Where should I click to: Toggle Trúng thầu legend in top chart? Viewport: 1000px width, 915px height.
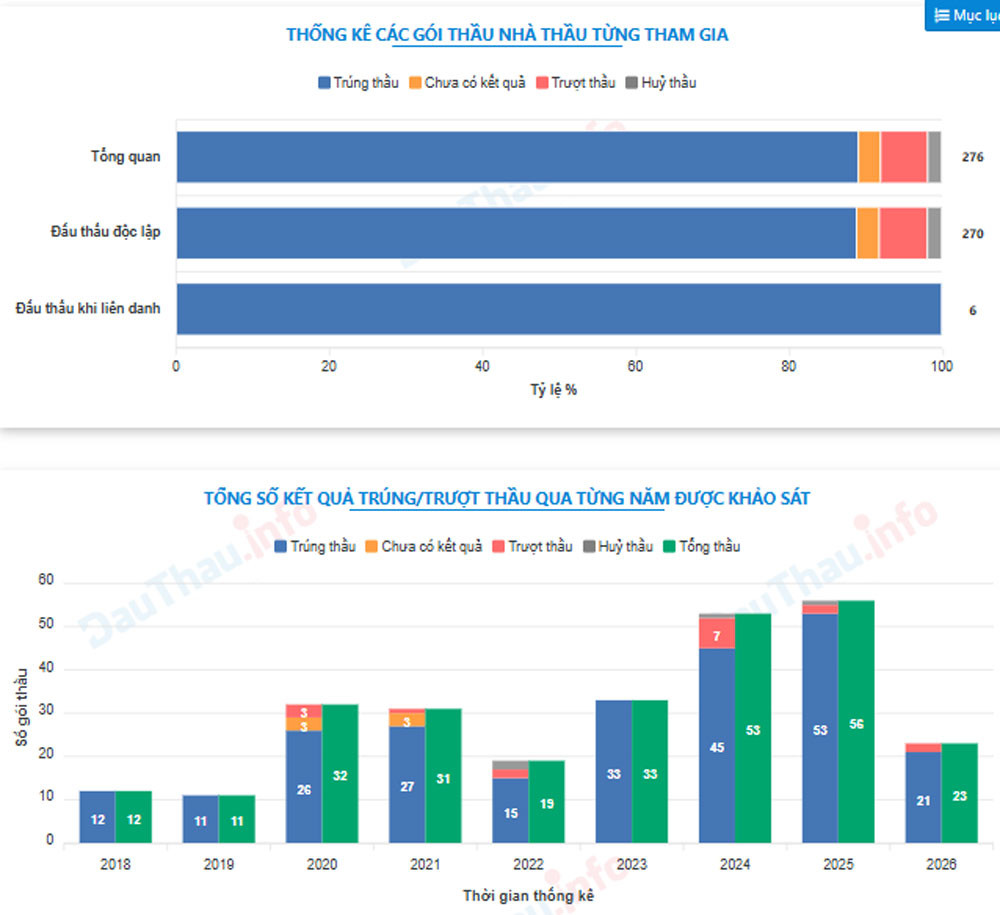click(x=358, y=83)
